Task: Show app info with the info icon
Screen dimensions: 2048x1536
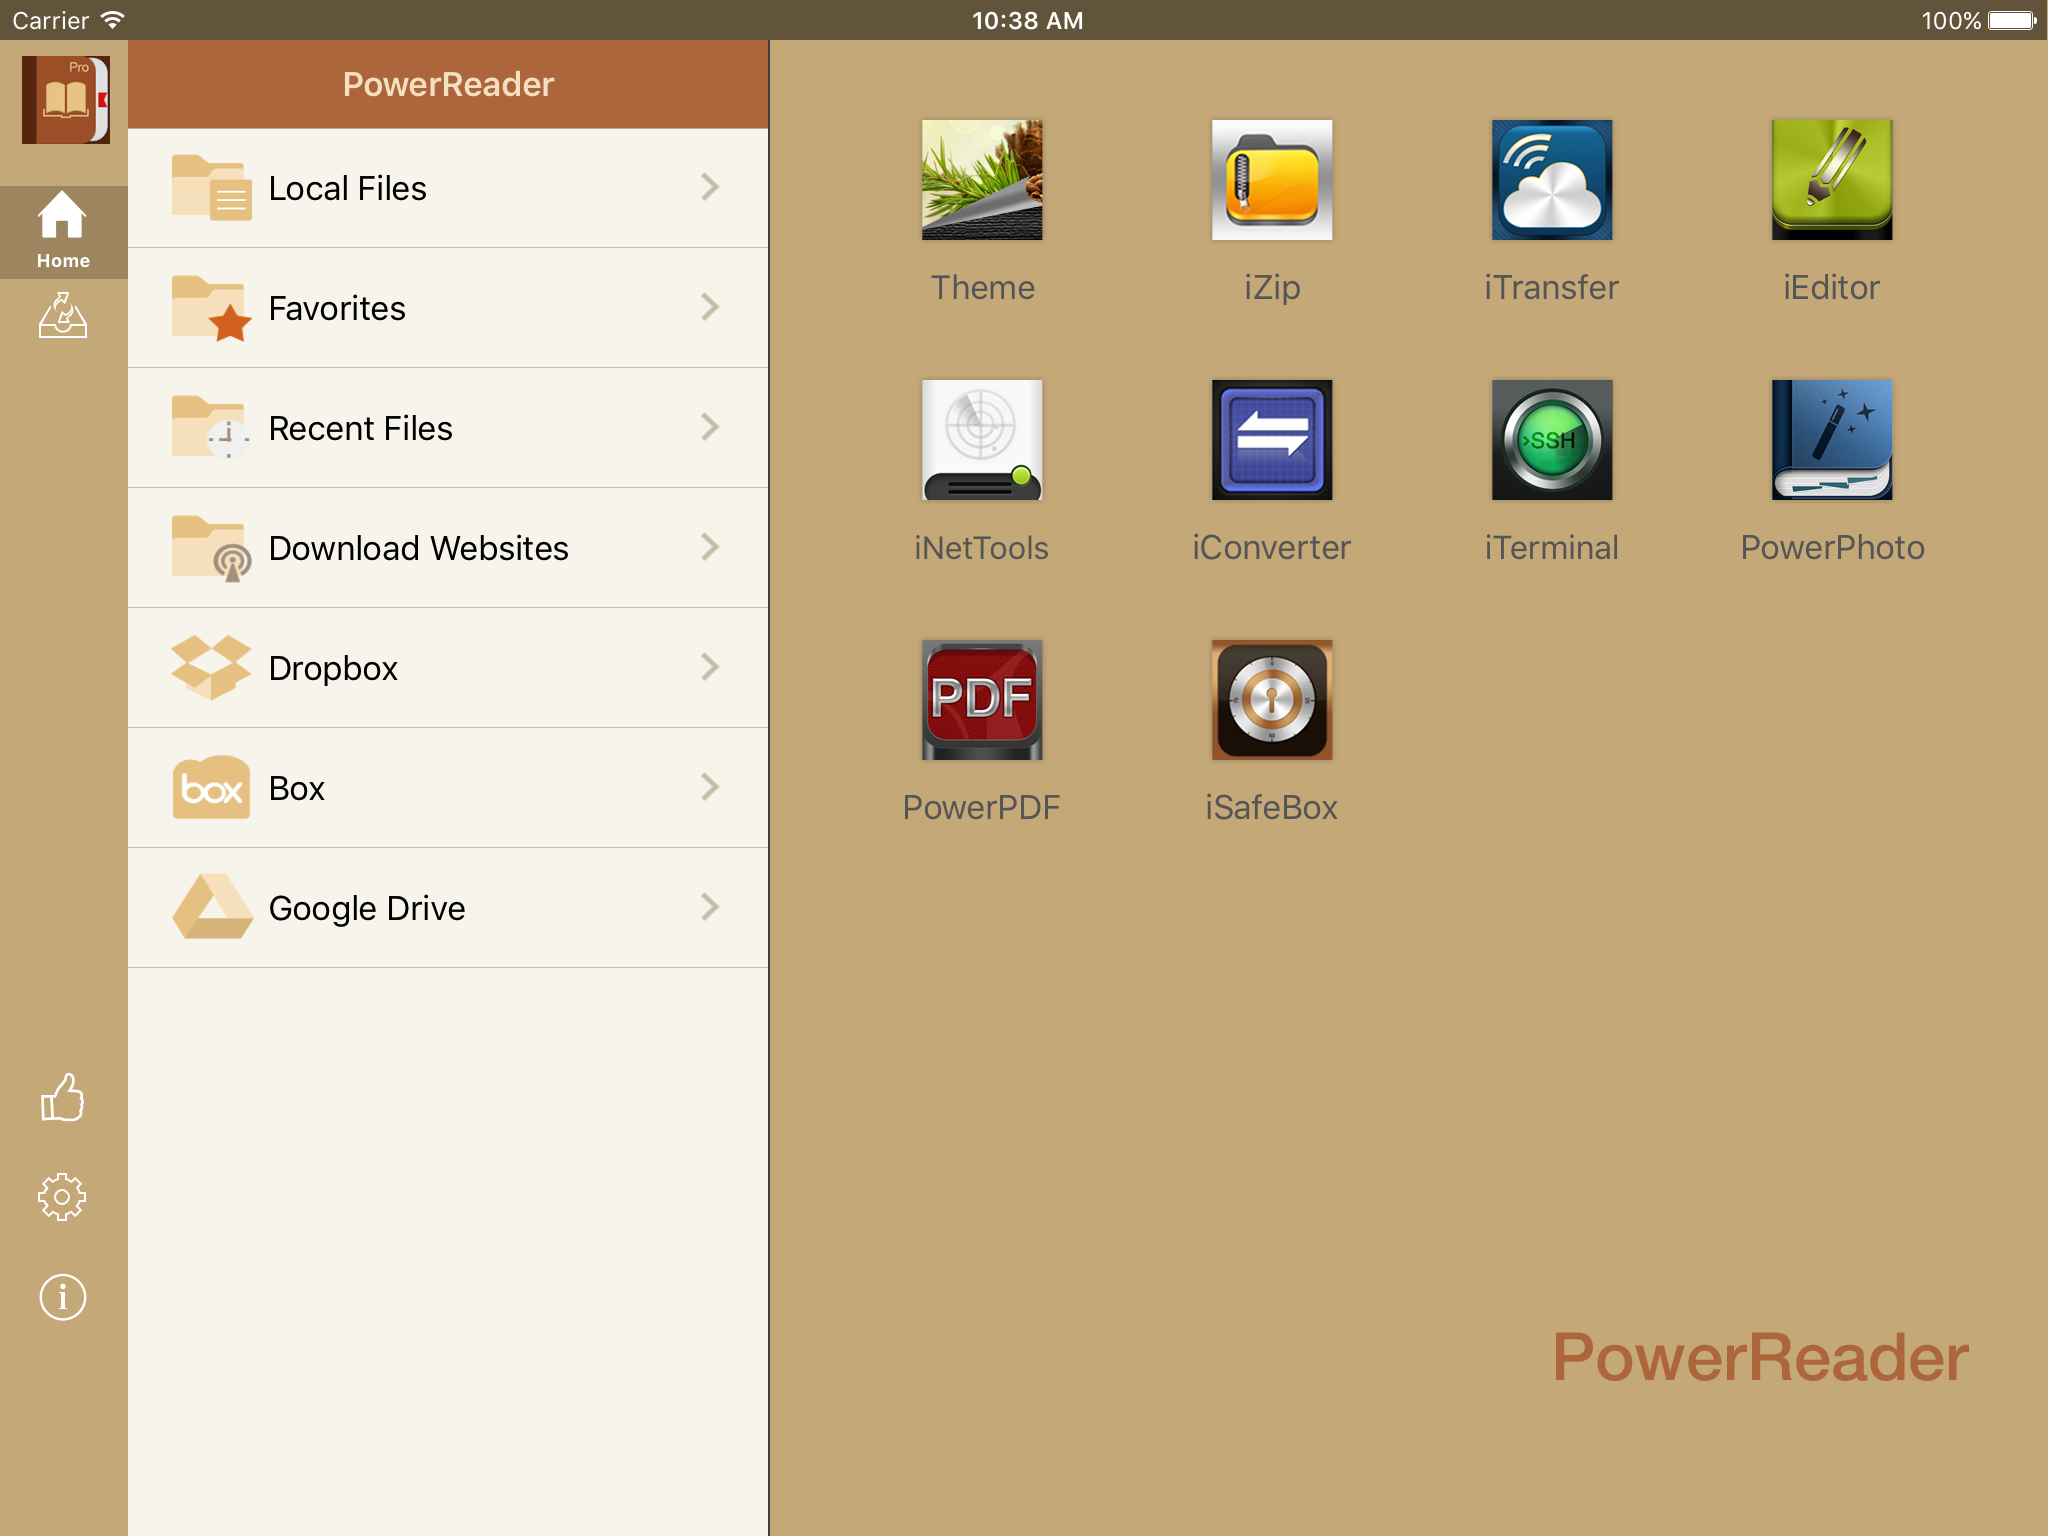Action: (63, 1298)
